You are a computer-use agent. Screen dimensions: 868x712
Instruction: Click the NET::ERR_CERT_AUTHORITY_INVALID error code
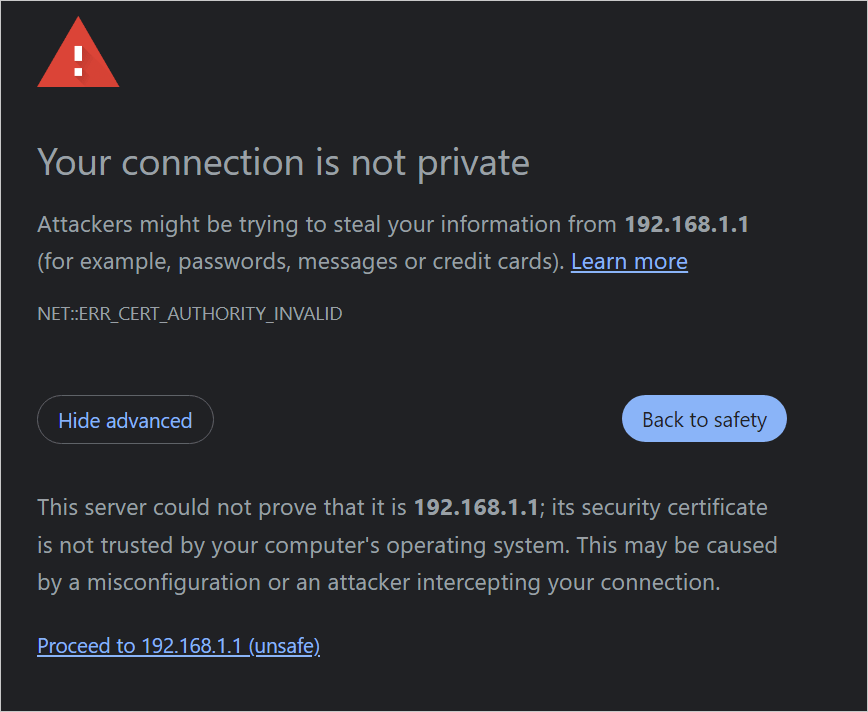pos(190,314)
